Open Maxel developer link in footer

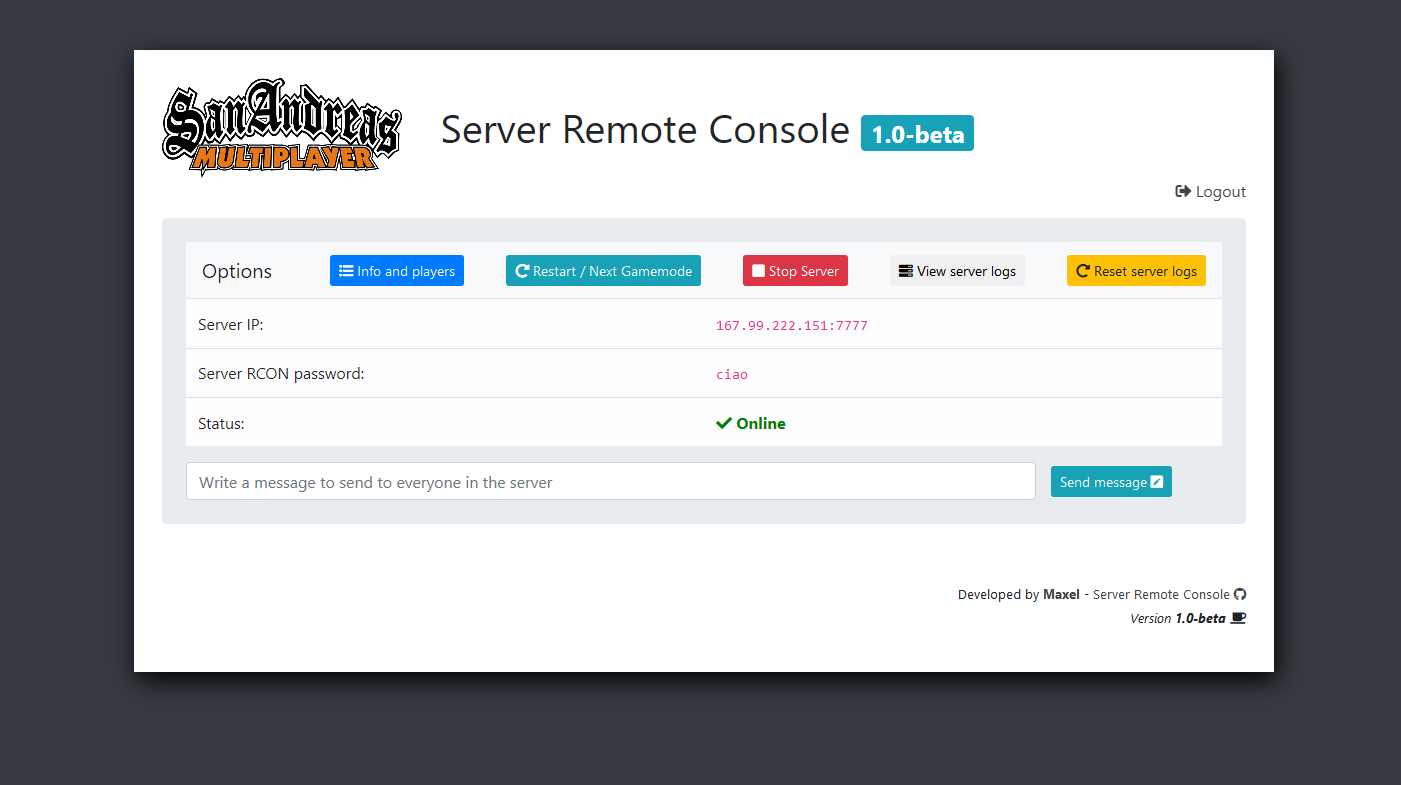point(1061,594)
